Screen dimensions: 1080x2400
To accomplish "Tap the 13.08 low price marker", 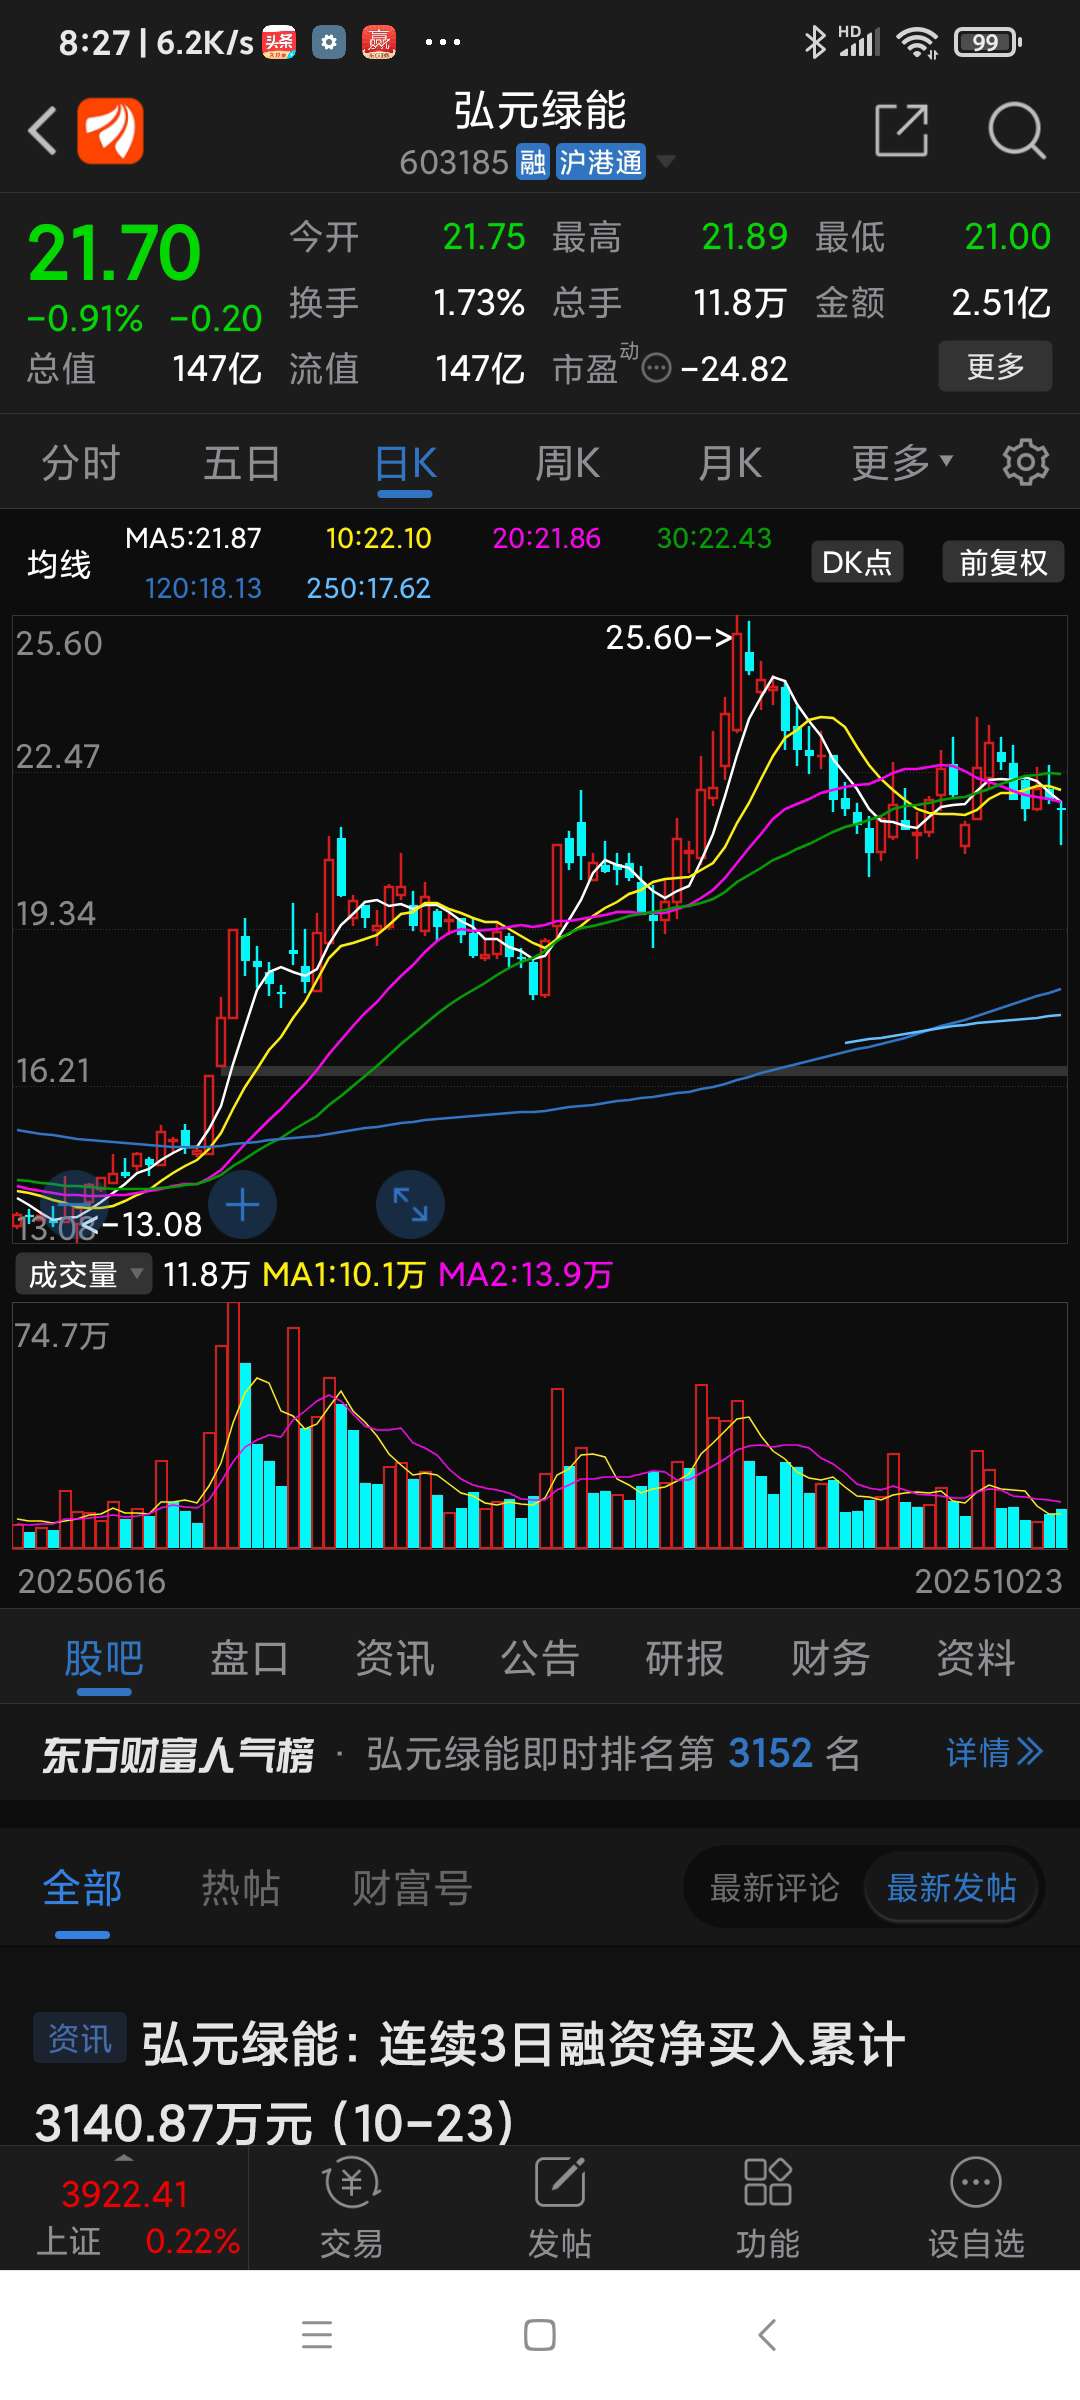I will point(140,1224).
